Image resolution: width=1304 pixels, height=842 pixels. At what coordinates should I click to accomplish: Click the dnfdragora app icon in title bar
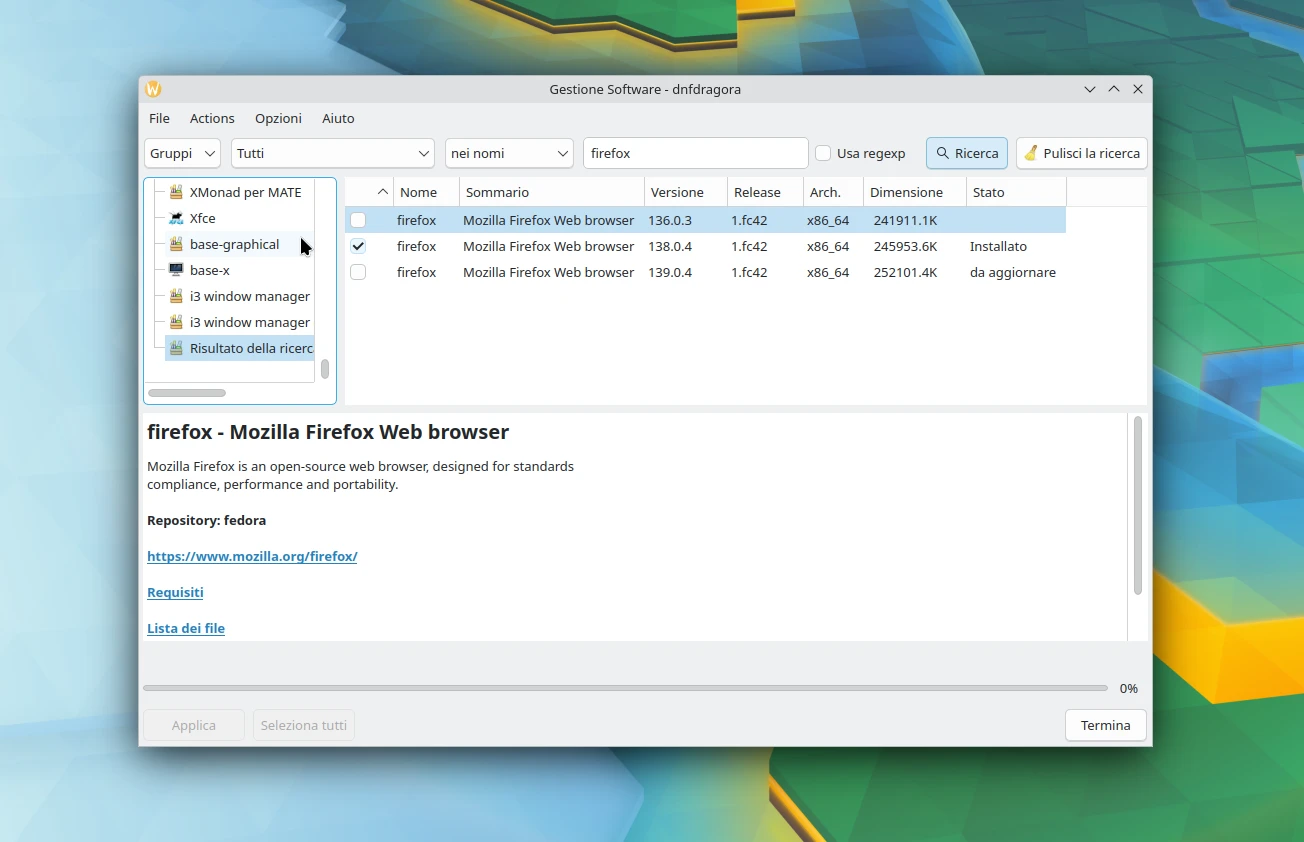pos(153,89)
